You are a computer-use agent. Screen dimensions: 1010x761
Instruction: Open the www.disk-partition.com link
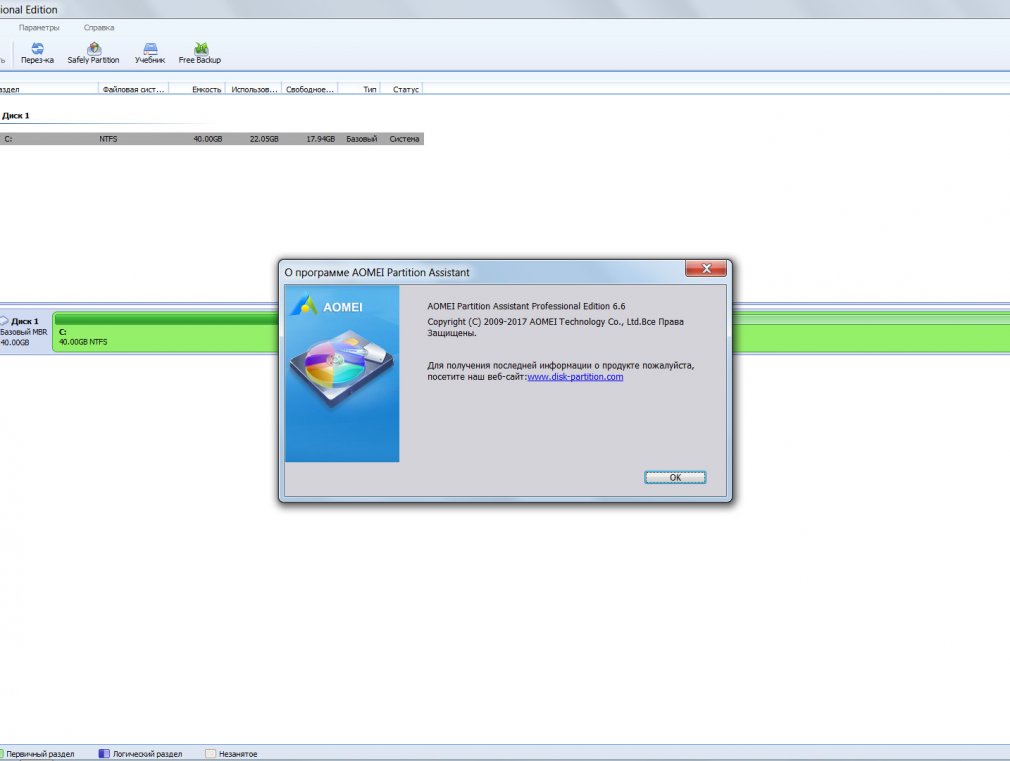pyautogui.click(x=575, y=376)
